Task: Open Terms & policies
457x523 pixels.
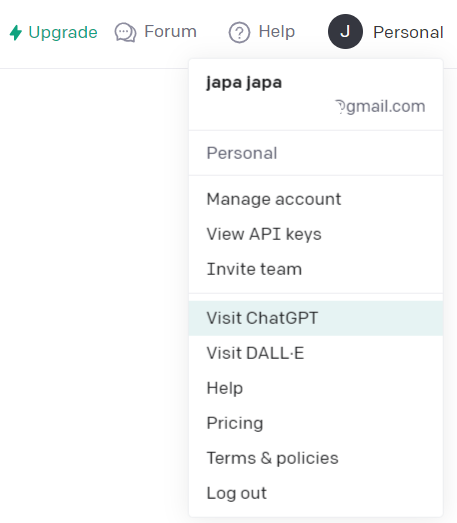Action: click(316, 458)
